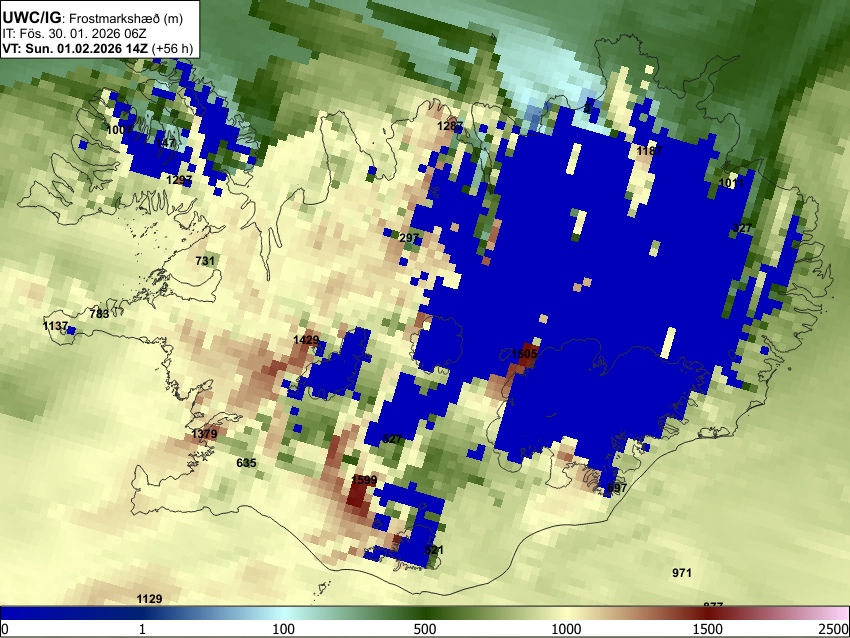Click the color scale at label 0
Image resolution: width=850 pixels, height=638 pixels.
coord(5,629)
